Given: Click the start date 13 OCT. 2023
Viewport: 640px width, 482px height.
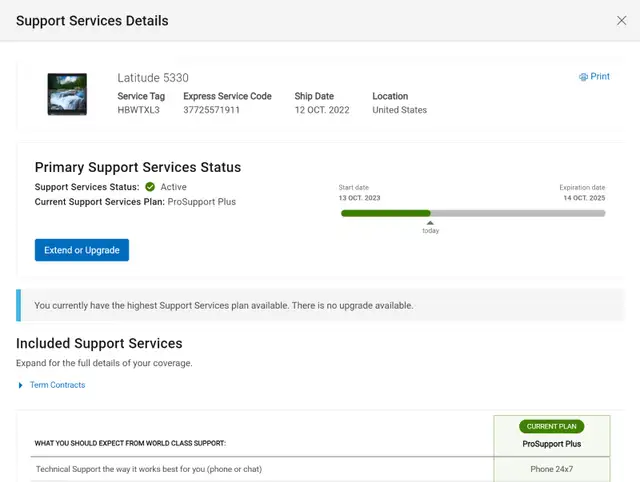Looking at the screenshot, I should [x=359, y=198].
